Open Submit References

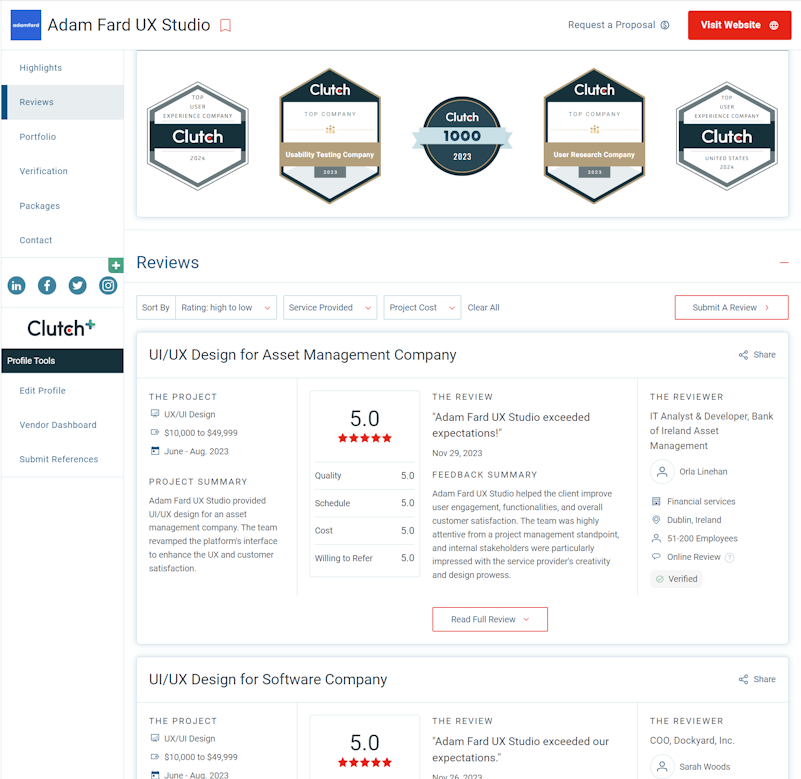click(x=59, y=459)
